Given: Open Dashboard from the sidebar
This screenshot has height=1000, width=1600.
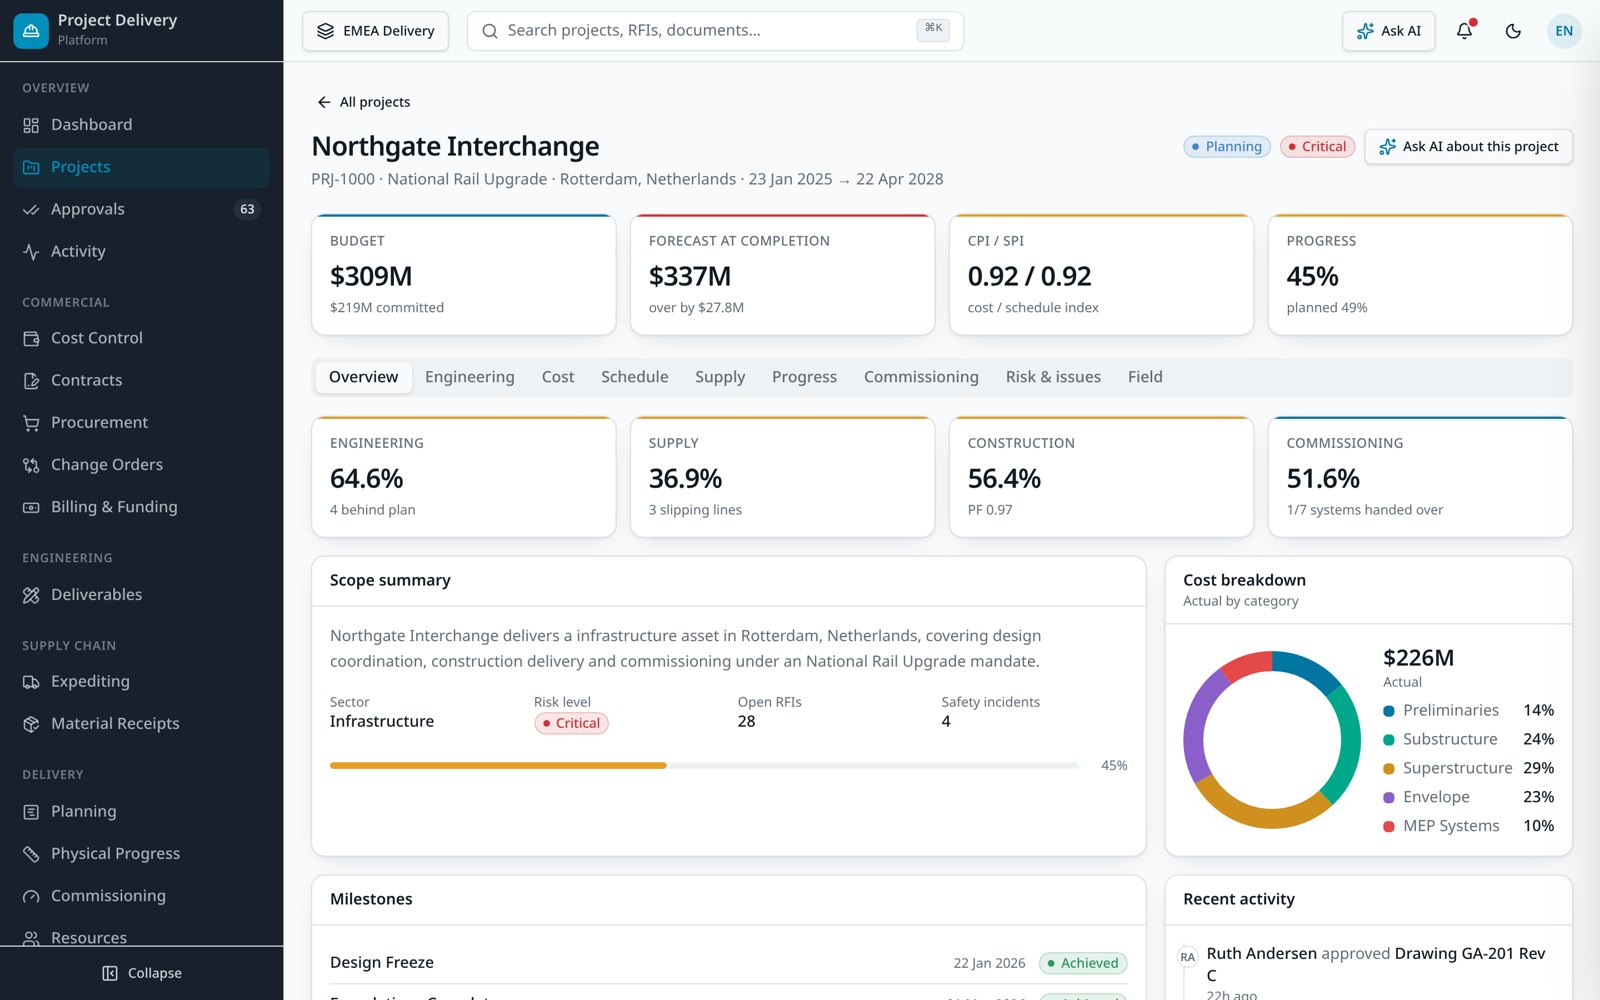Looking at the screenshot, I should [141, 125].
